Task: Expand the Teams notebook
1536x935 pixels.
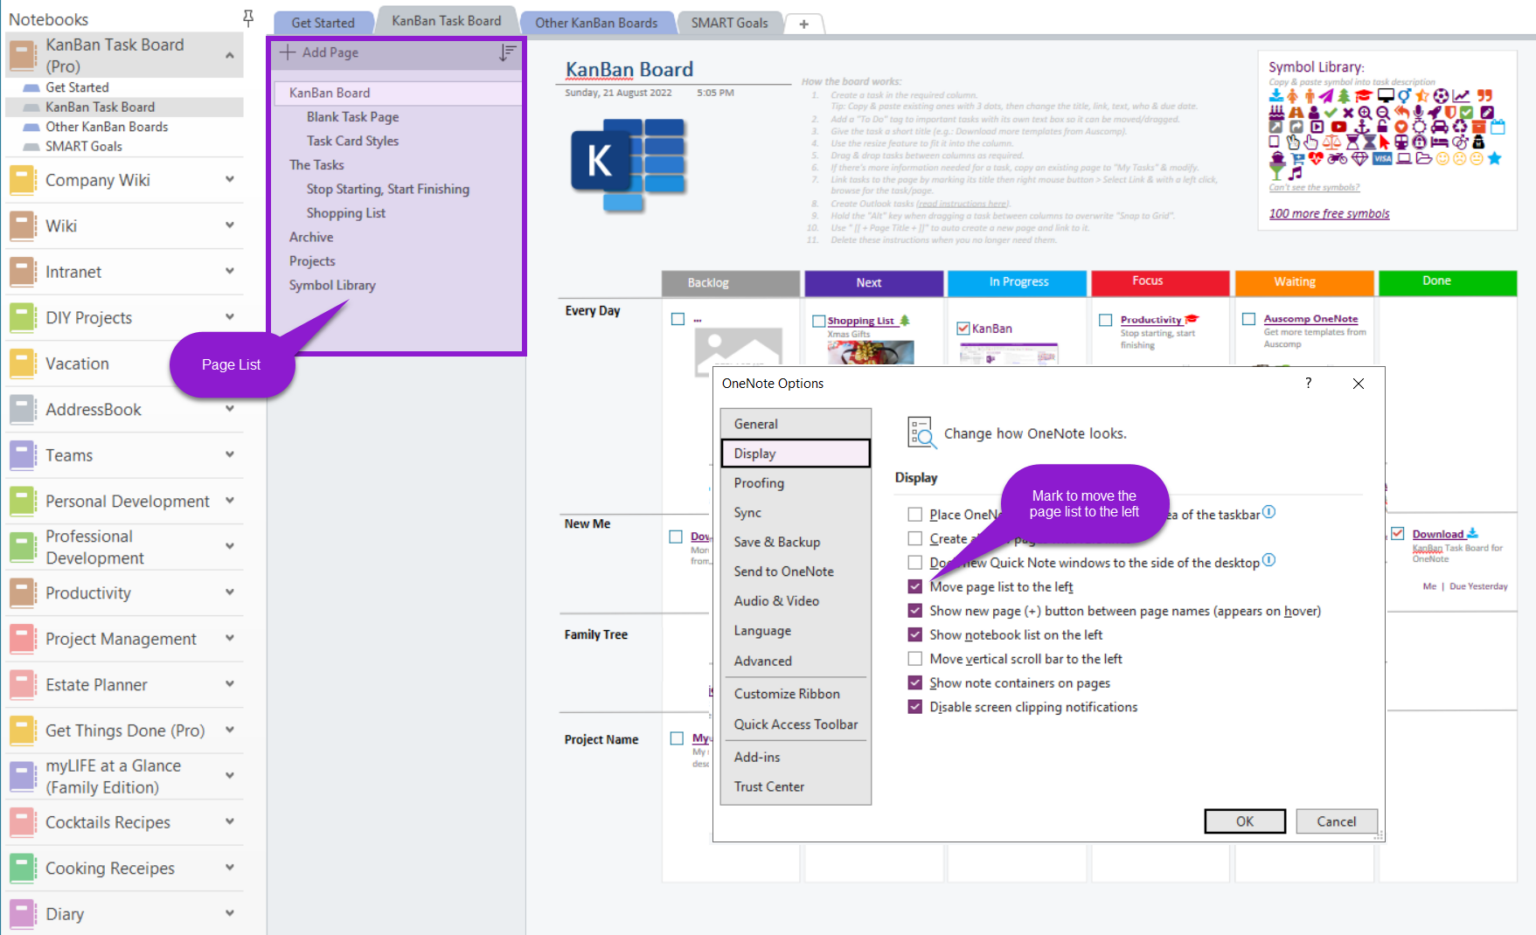Action: point(230,455)
